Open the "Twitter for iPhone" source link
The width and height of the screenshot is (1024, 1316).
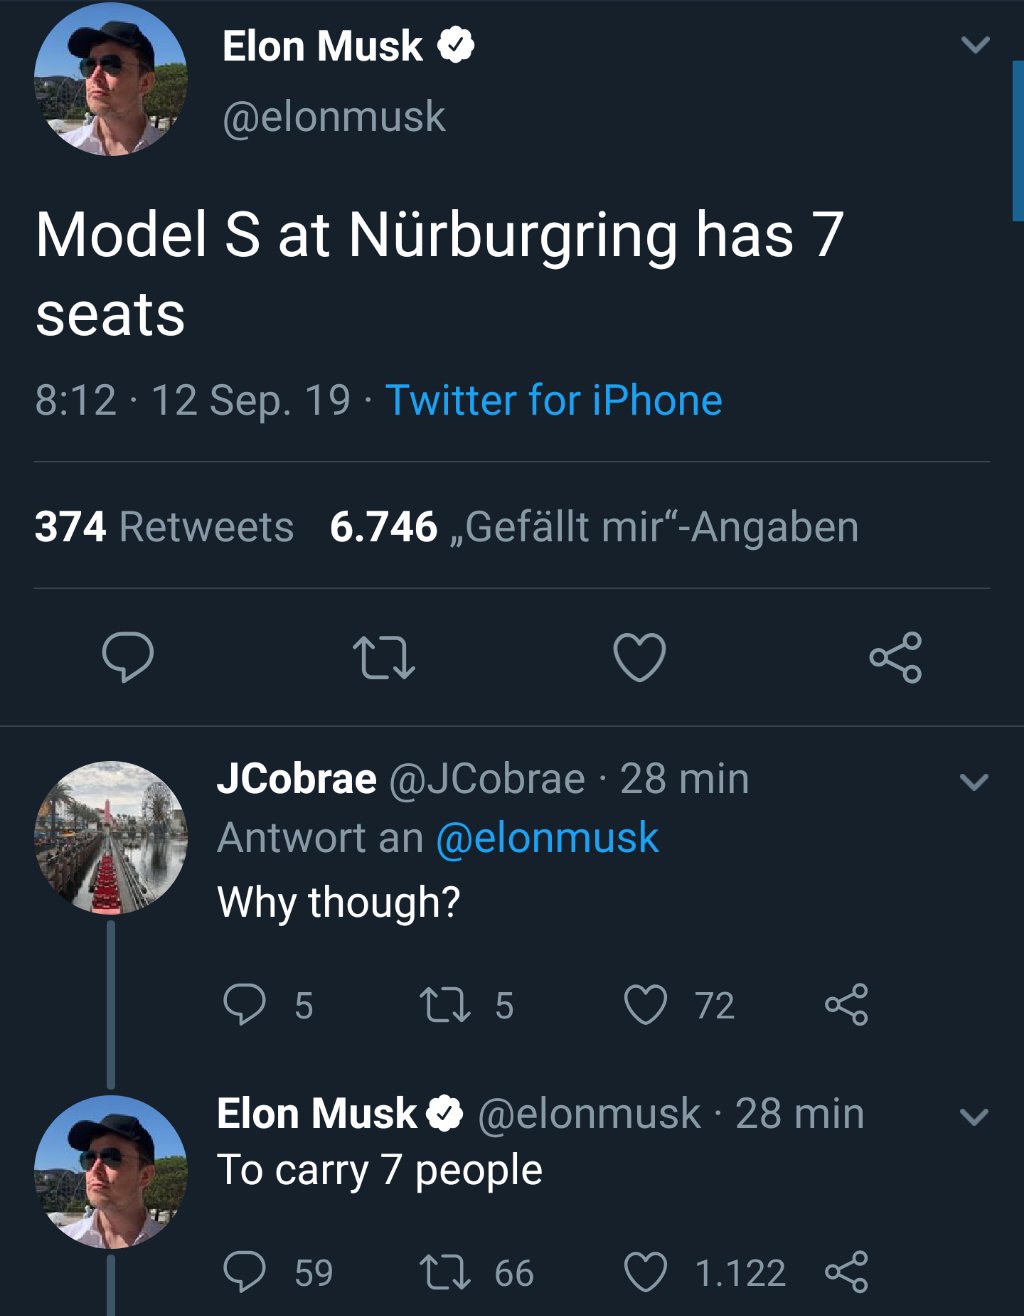(553, 400)
